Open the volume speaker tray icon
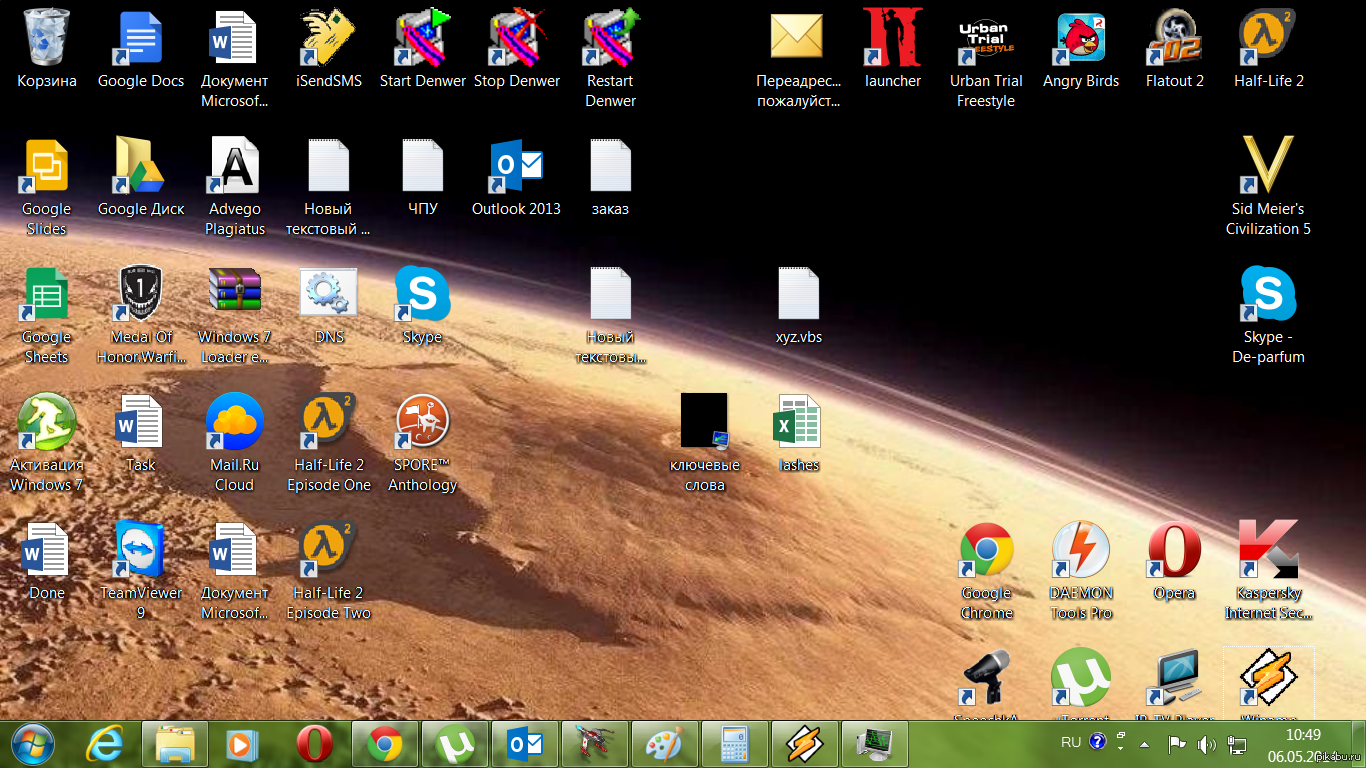This screenshot has height=768, width=1366. tap(1207, 743)
